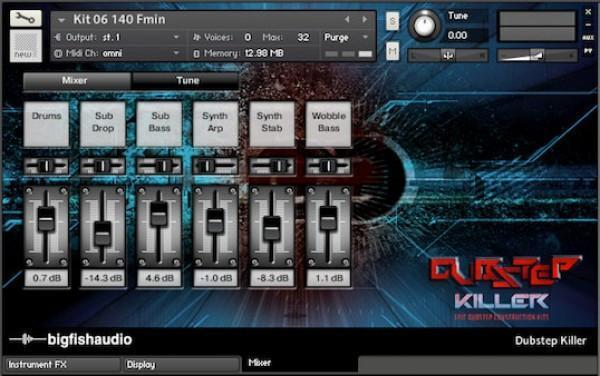Click the 'new' instrument thumbnail icon
The width and height of the screenshot is (600, 376).
[26, 46]
